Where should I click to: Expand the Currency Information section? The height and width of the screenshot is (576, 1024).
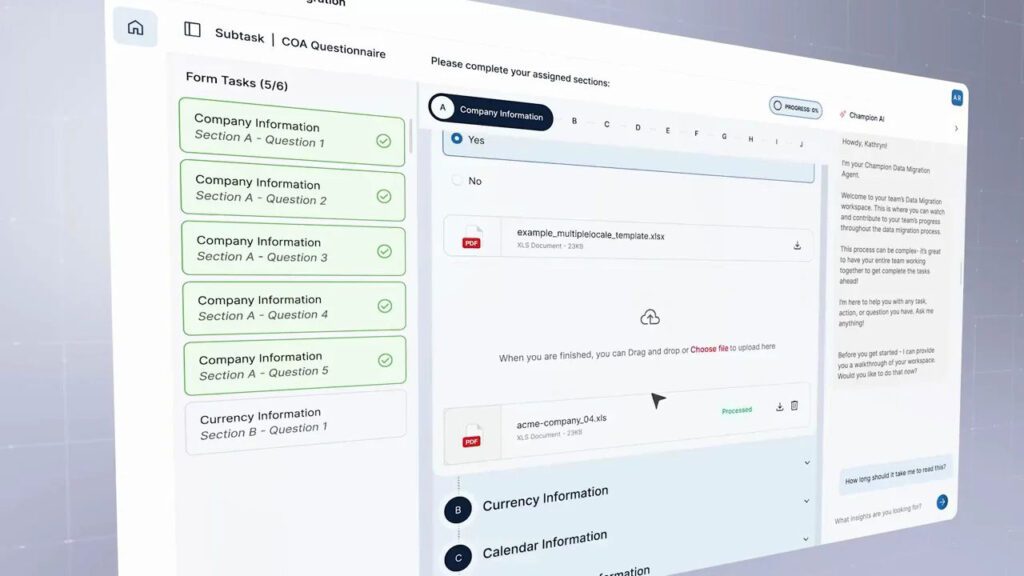coord(806,501)
